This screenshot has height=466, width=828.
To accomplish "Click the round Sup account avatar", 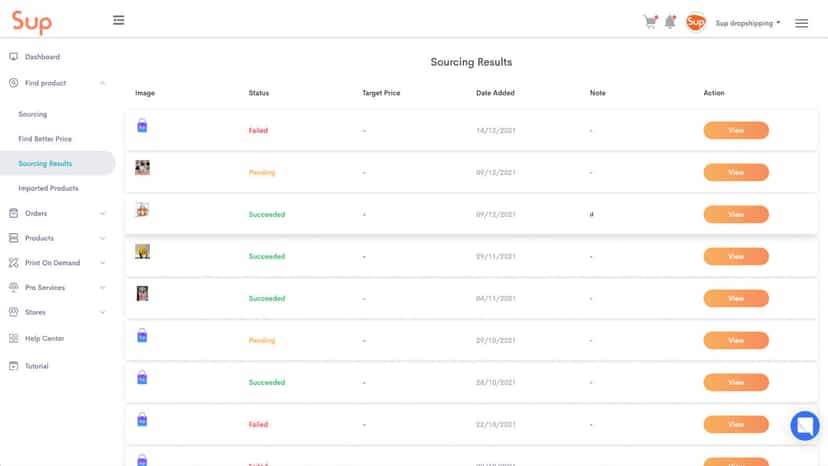I will [x=695, y=22].
